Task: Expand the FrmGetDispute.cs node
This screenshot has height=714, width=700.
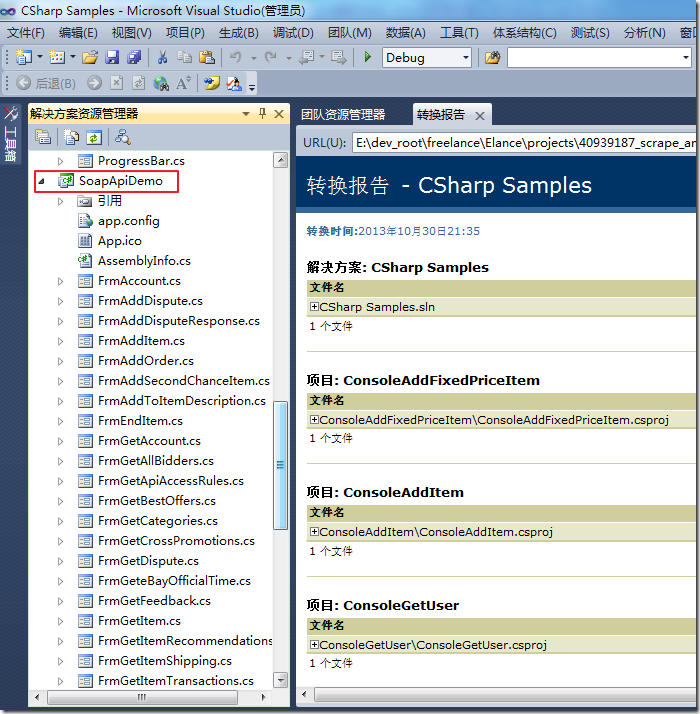Action: tap(61, 561)
